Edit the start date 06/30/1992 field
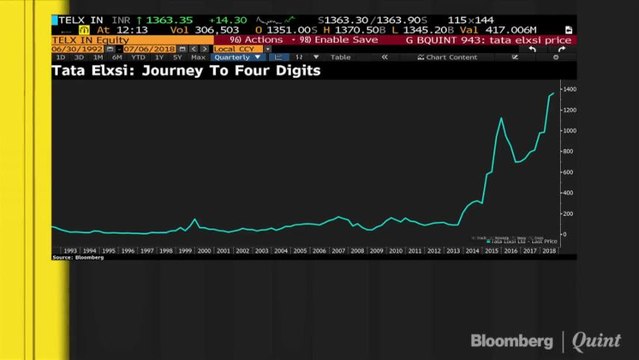 click(77, 49)
